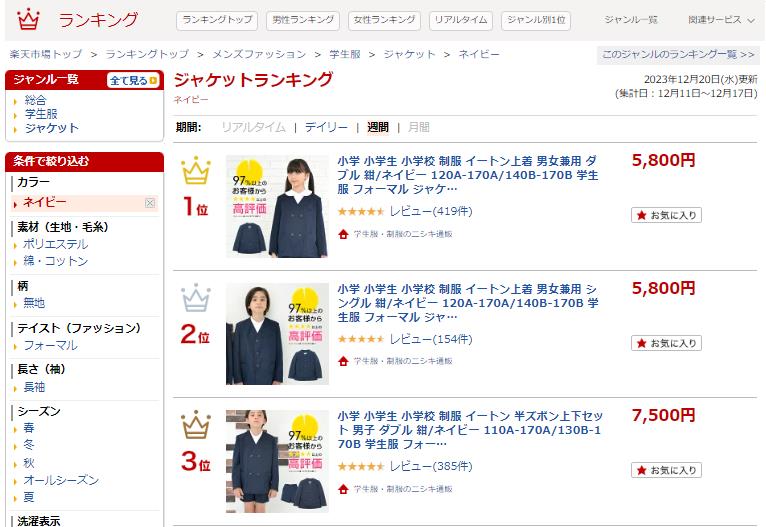
Task: Click star rating of second product
Action: [361, 339]
